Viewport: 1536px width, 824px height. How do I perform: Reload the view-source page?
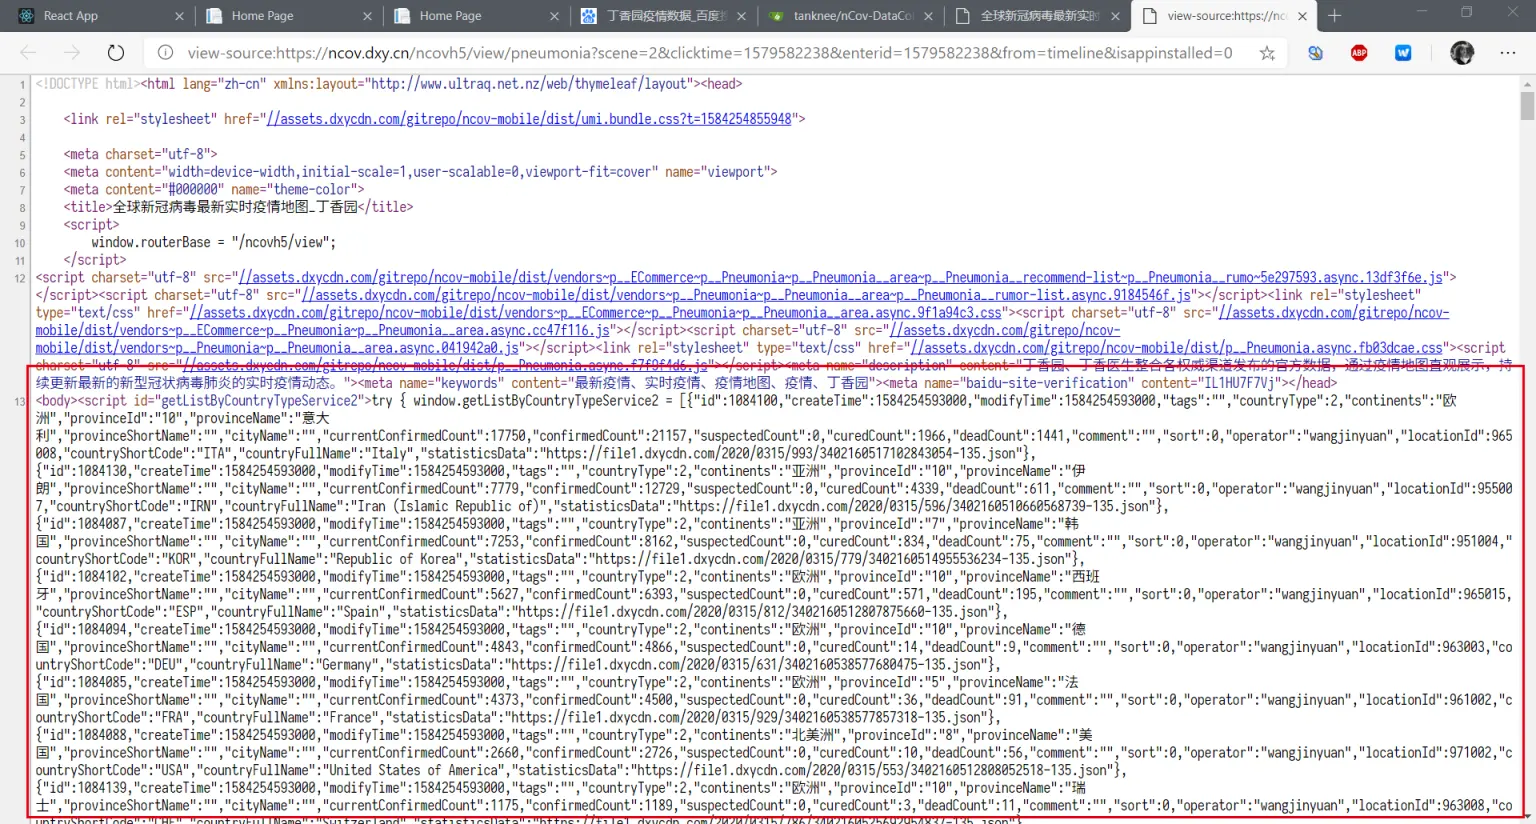pos(116,53)
